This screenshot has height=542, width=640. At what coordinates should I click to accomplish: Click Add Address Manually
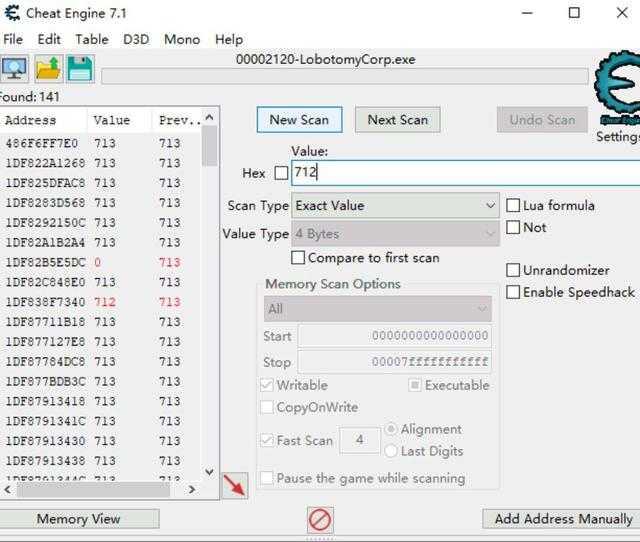[x=563, y=519]
